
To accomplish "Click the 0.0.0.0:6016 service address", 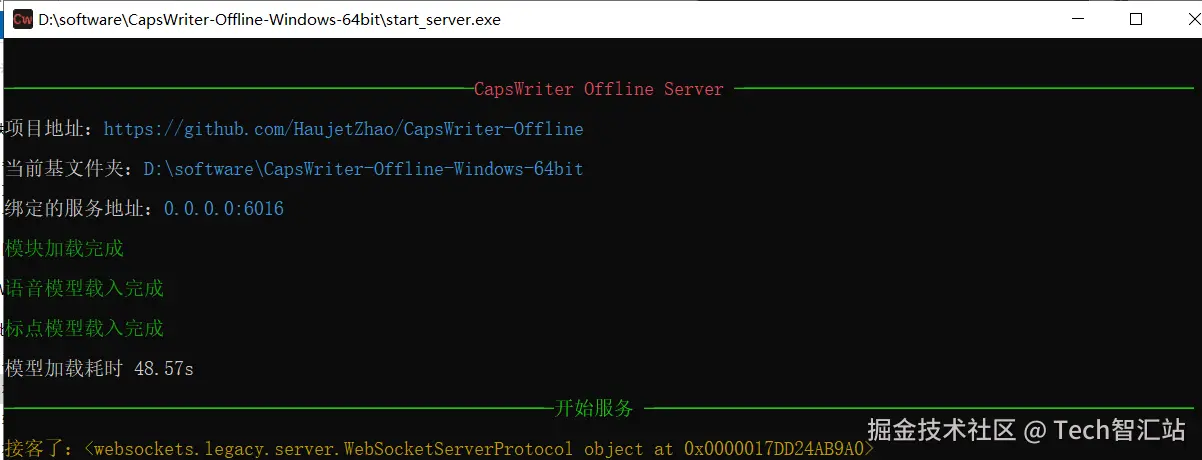I will (223, 209).
